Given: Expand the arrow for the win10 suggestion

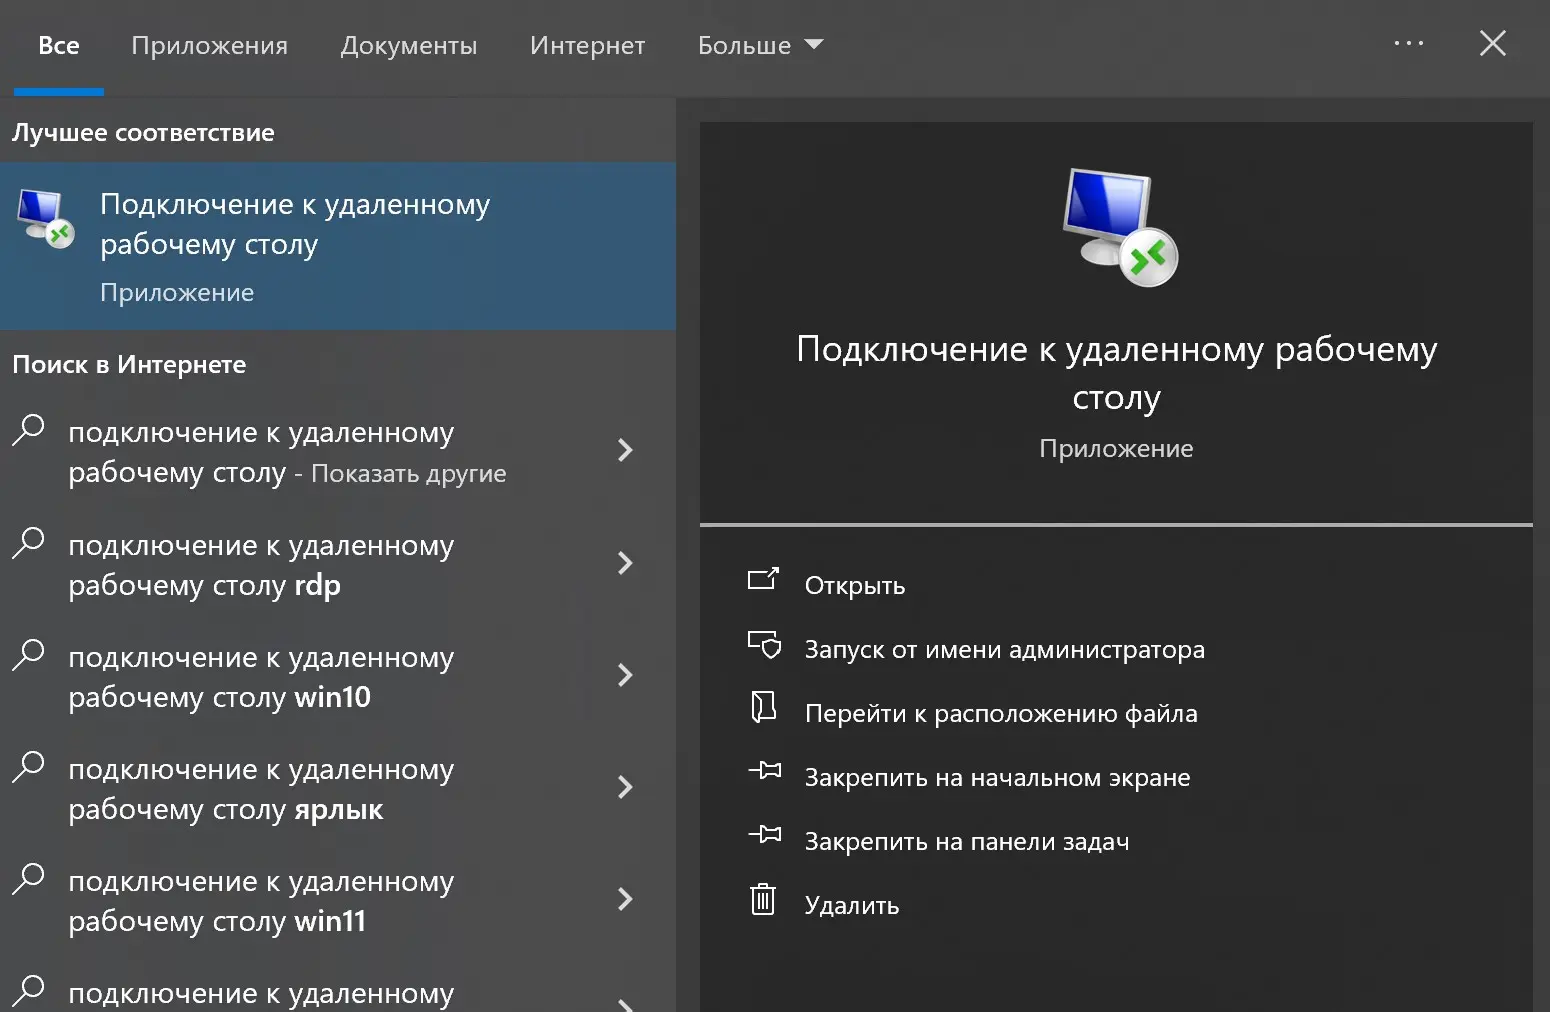Looking at the screenshot, I should pos(625,675).
